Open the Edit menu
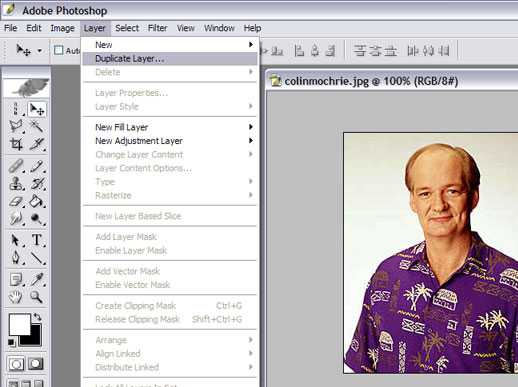 (34, 28)
